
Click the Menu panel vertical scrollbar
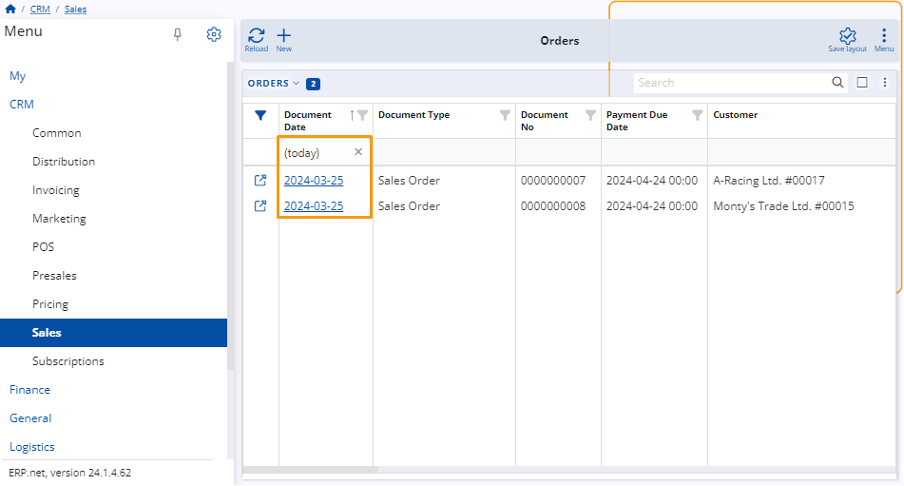(x=231, y=216)
